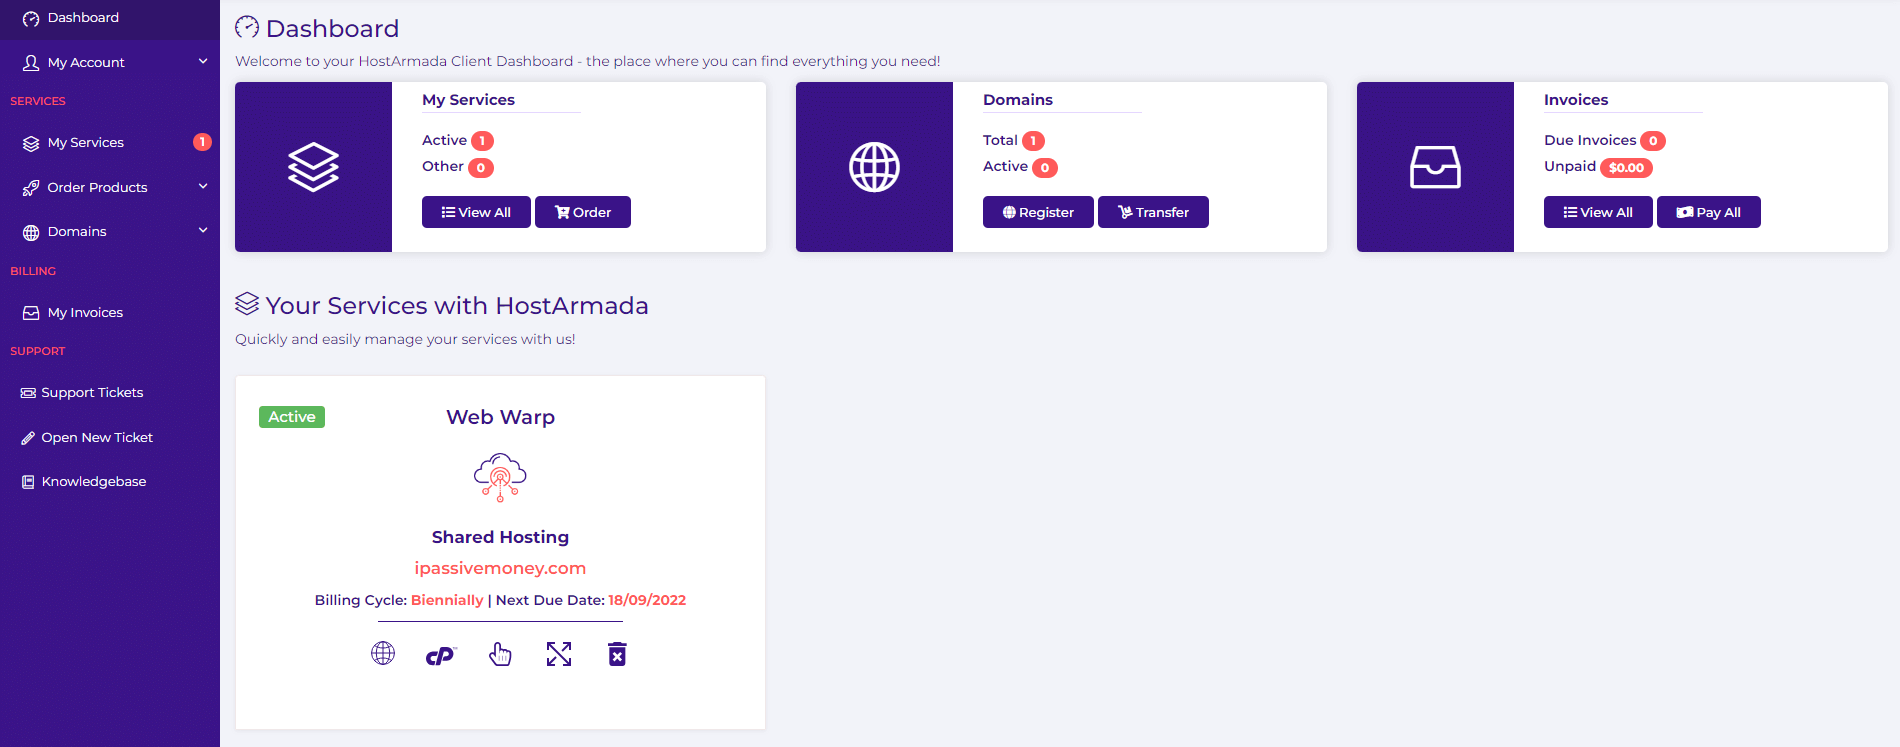Click the trash cancel icon under Web Warp
1900x747 pixels.
[617, 654]
